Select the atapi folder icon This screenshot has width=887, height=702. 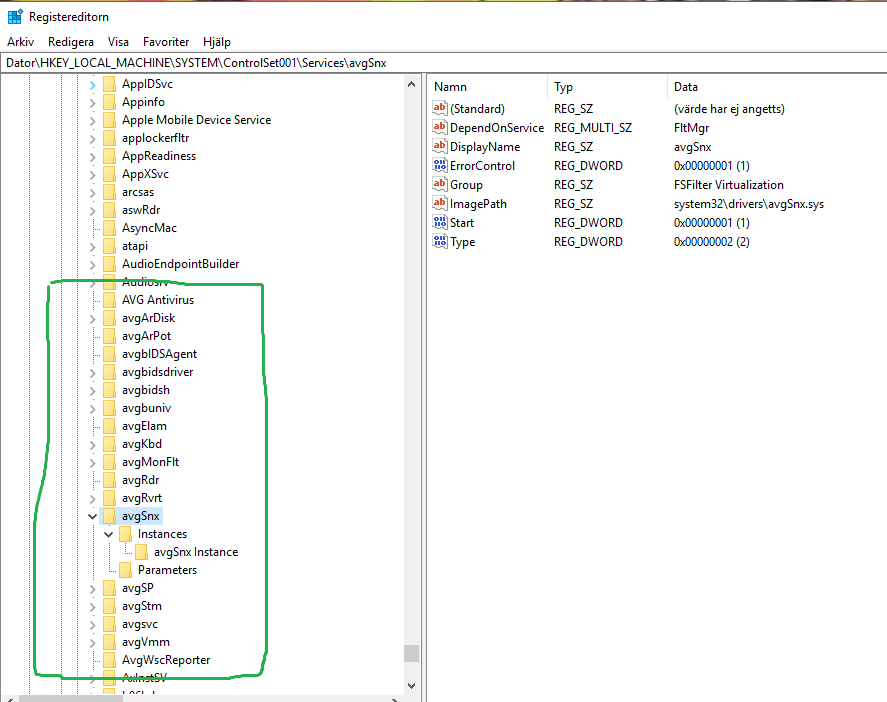point(110,246)
